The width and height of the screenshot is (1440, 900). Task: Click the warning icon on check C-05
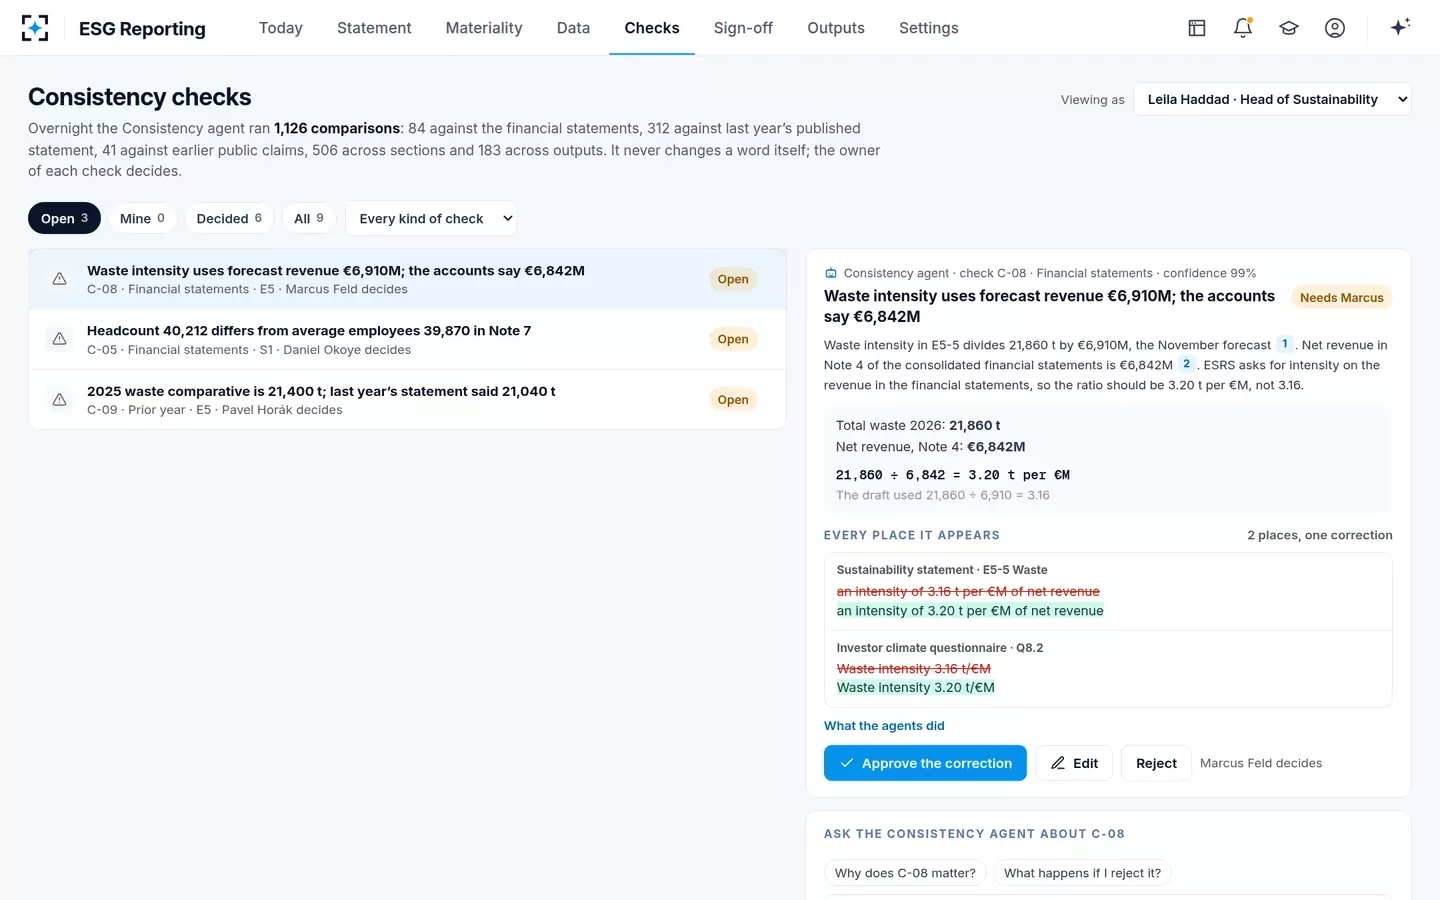click(60, 339)
